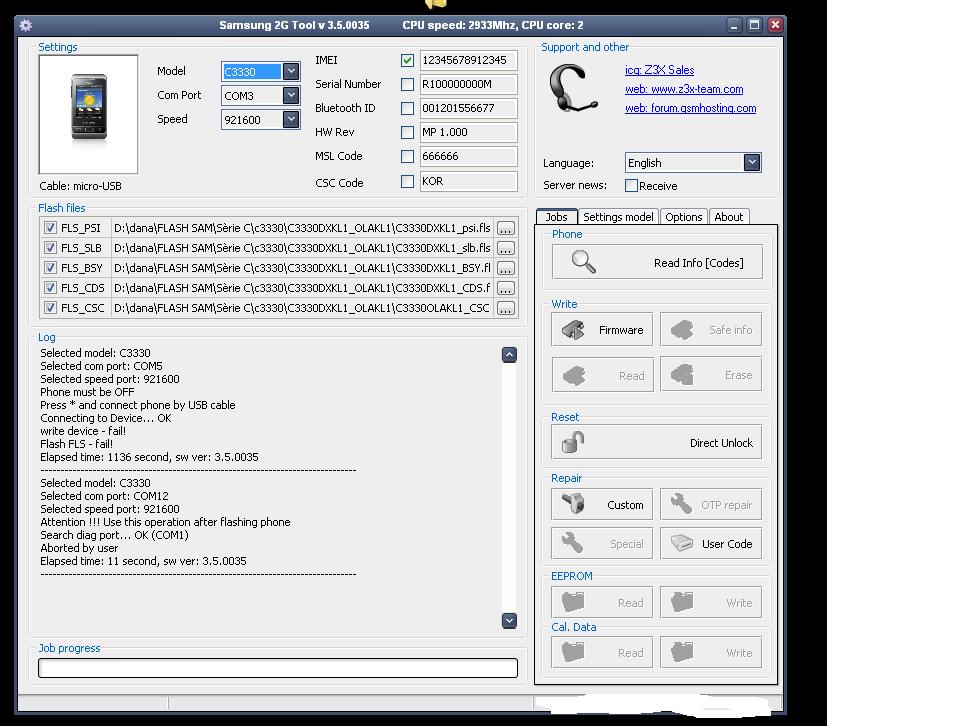Open the www.z3x-team.com link

tap(684, 89)
